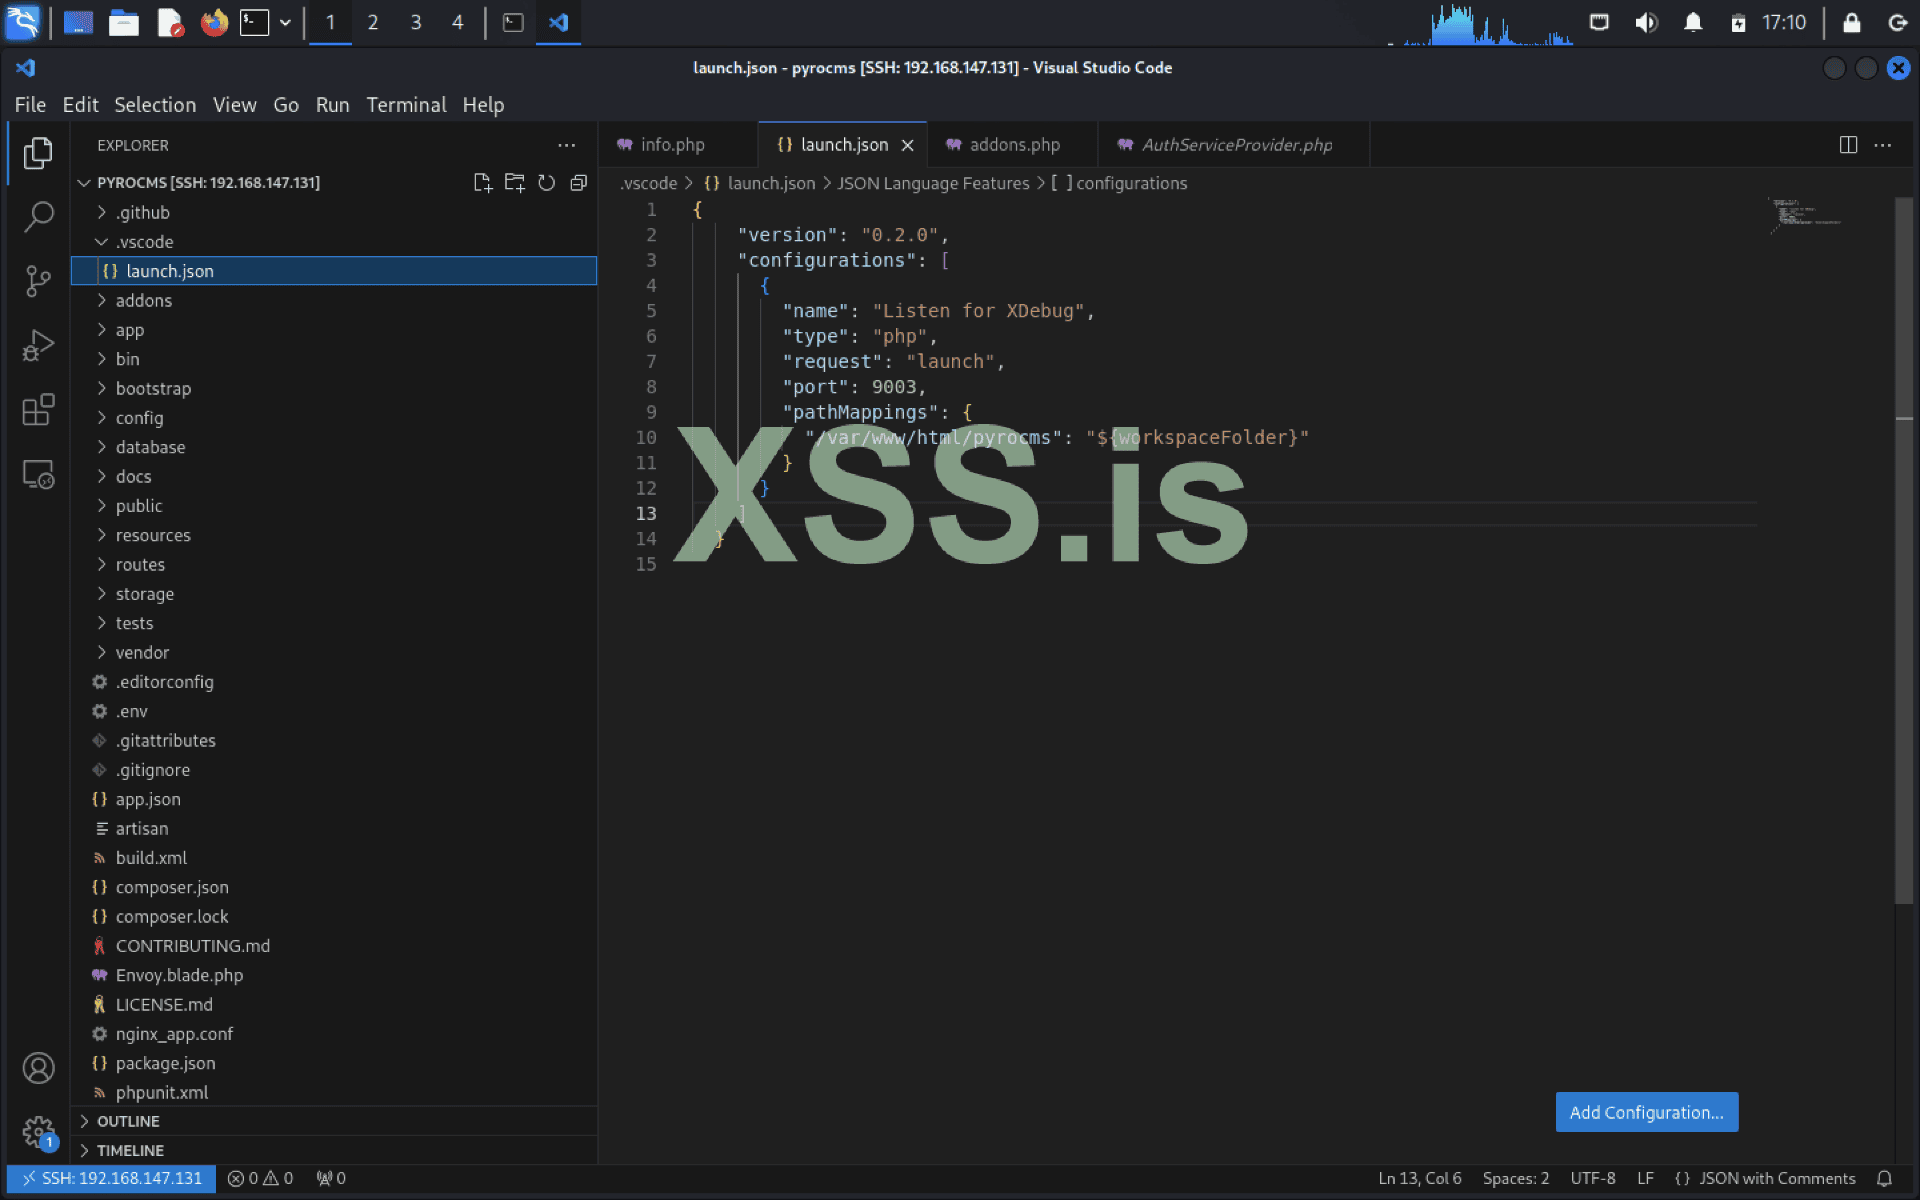Split the editor to the right
This screenshot has height=1200, width=1920.
pos(1848,145)
